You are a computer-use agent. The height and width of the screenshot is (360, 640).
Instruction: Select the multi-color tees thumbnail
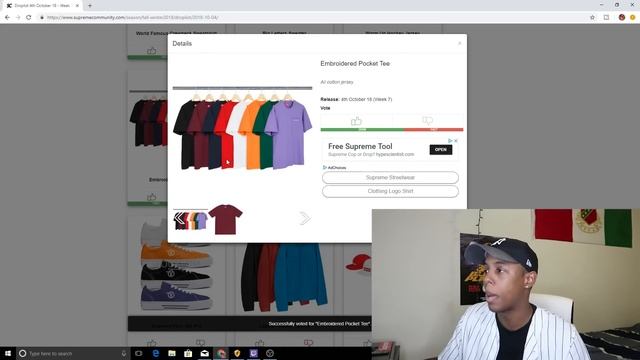pos(190,220)
